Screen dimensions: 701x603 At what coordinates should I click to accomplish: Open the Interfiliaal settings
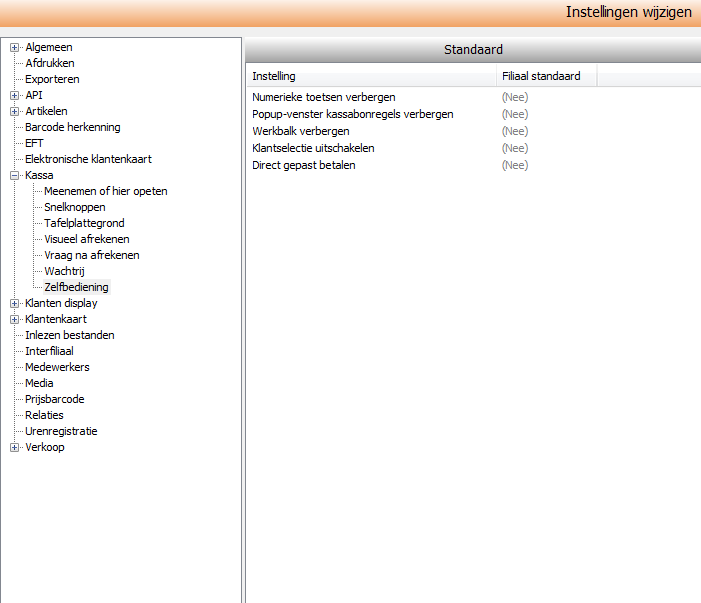click(x=49, y=351)
